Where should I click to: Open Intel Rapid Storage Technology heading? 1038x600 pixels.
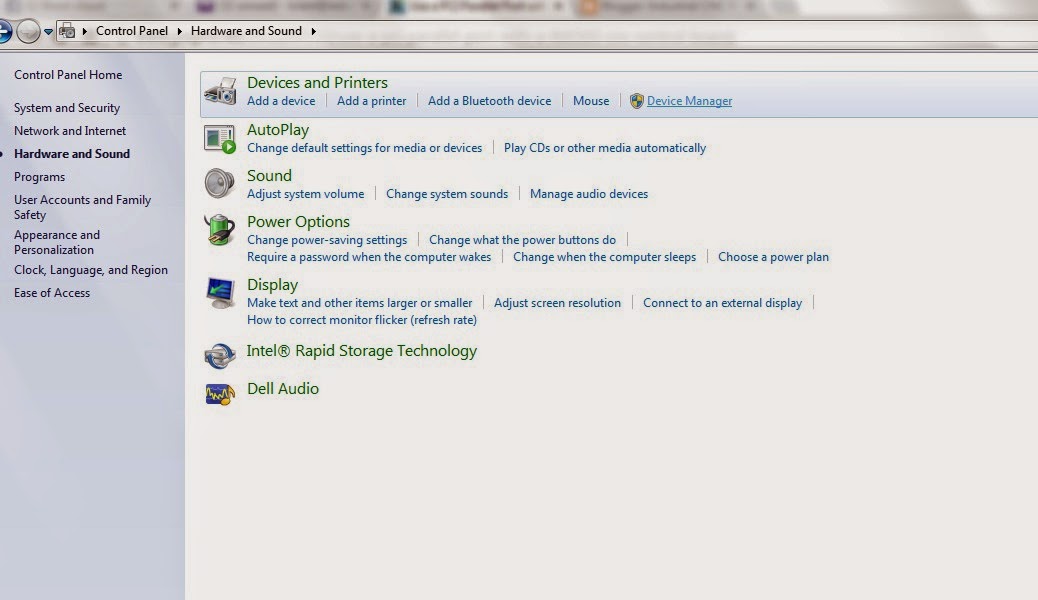coord(361,350)
